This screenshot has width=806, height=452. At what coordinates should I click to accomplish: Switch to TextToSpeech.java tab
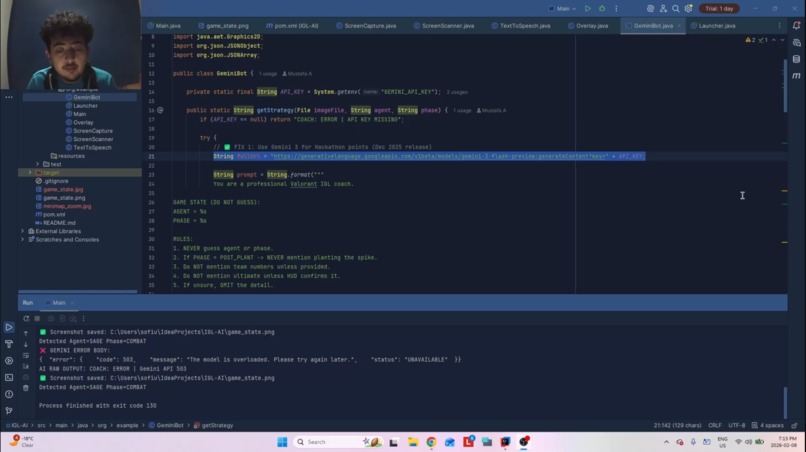tap(521, 25)
